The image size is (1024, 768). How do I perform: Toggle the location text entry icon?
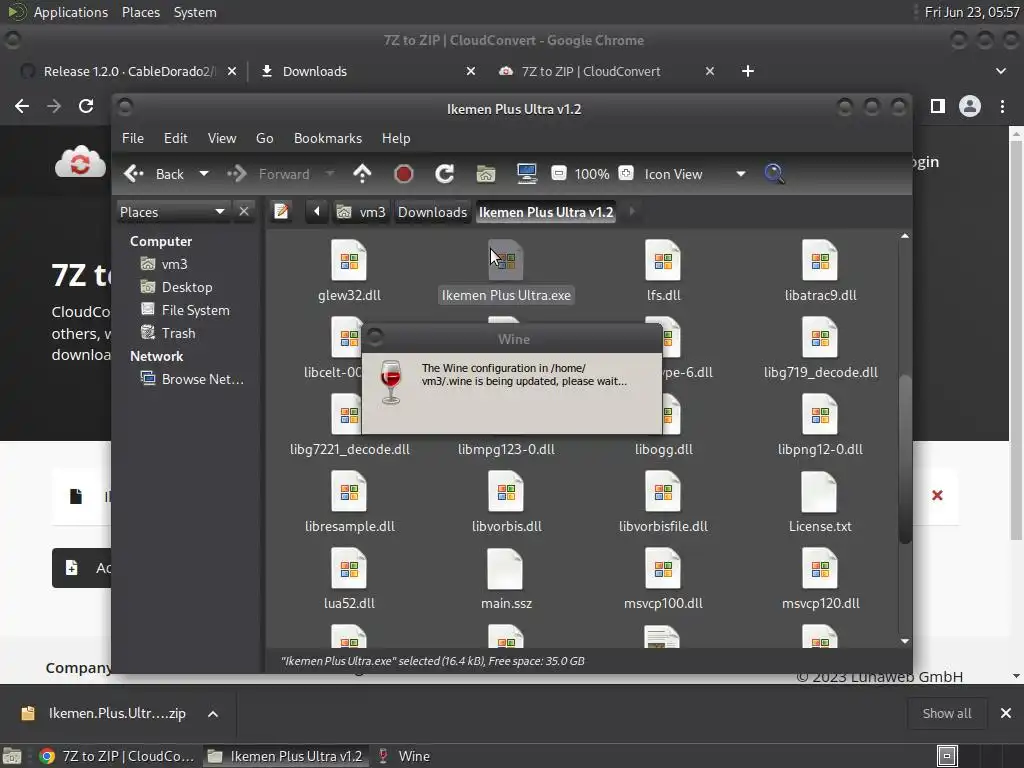(281, 212)
